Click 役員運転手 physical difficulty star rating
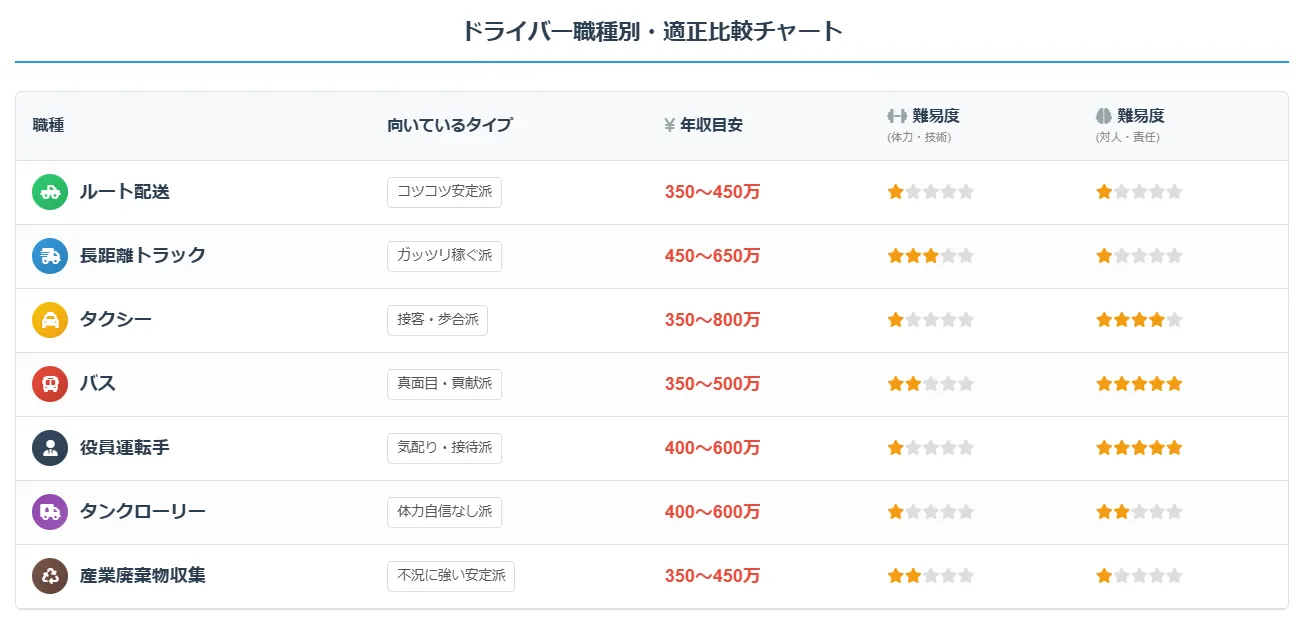 pos(931,448)
